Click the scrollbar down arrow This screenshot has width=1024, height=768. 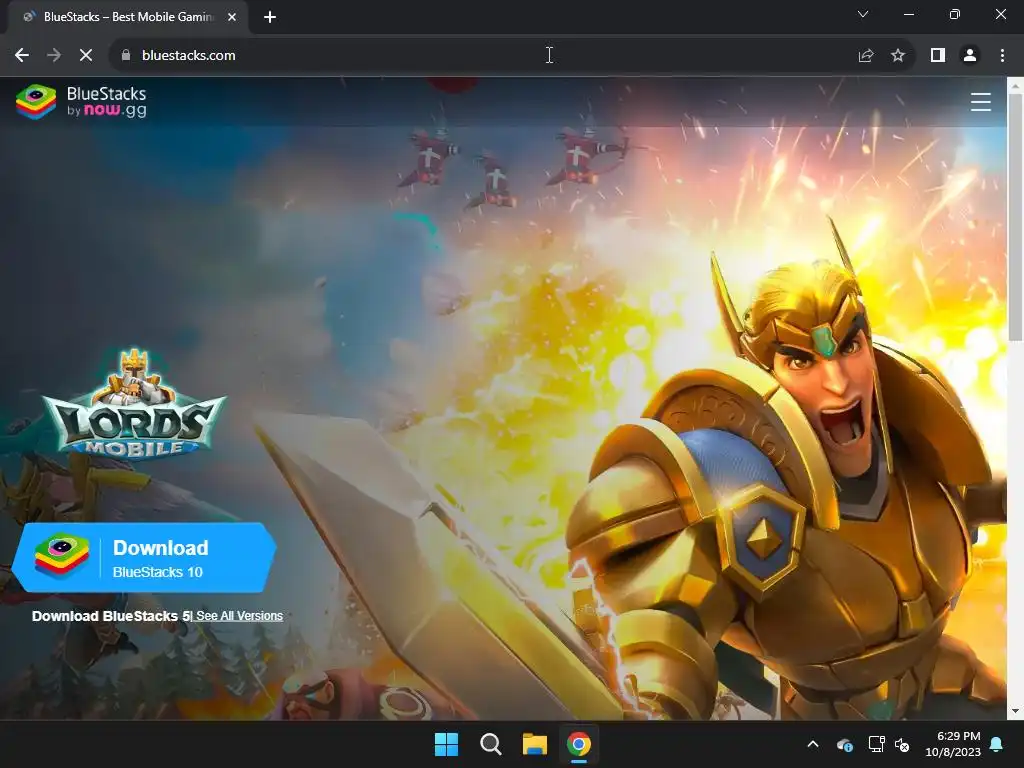tap(1015, 711)
